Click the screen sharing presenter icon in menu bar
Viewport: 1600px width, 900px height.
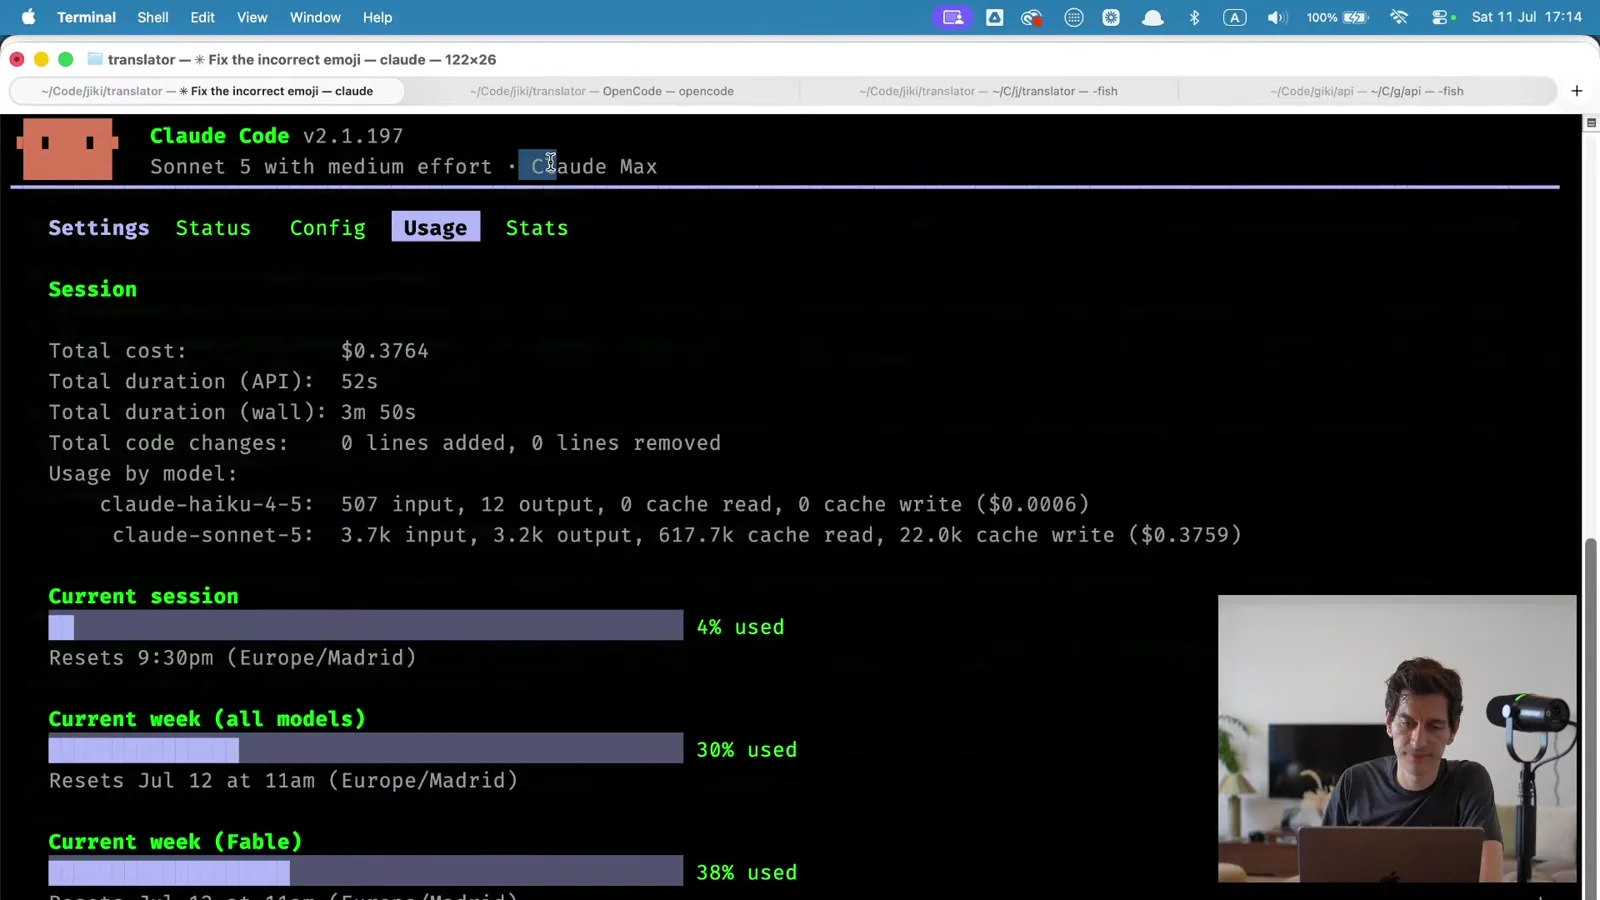953,17
